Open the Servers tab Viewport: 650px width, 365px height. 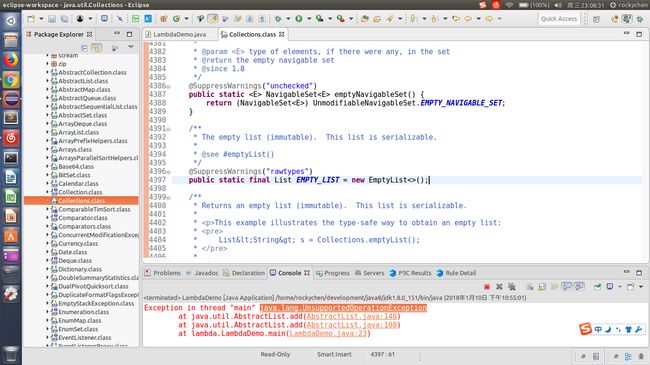pos(369,273)
